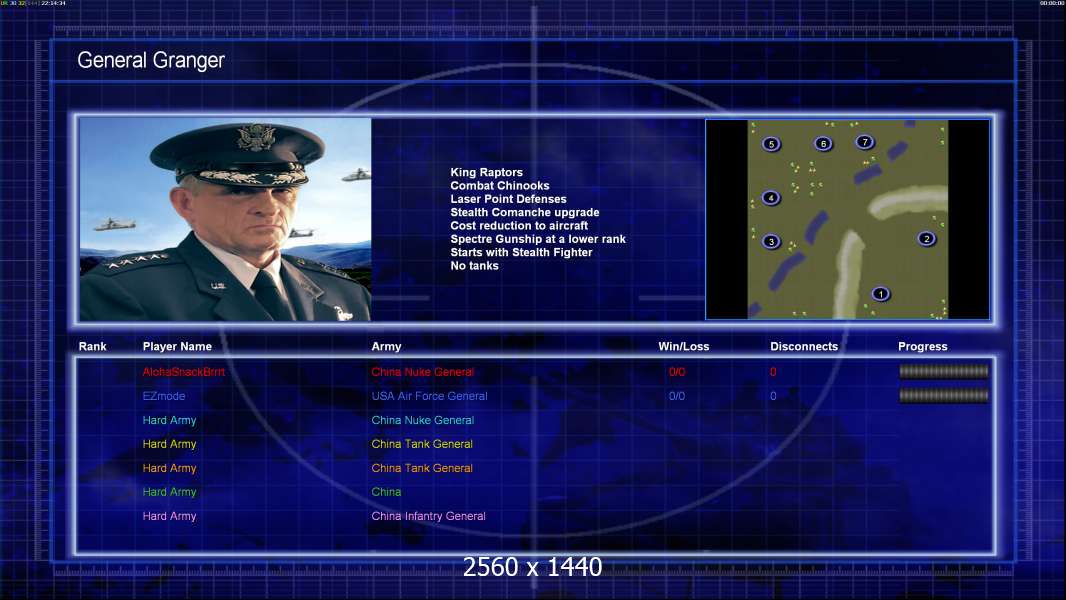Click the green China army text
Viewport: 1066px width, 600px height.
tap(386, 492)
